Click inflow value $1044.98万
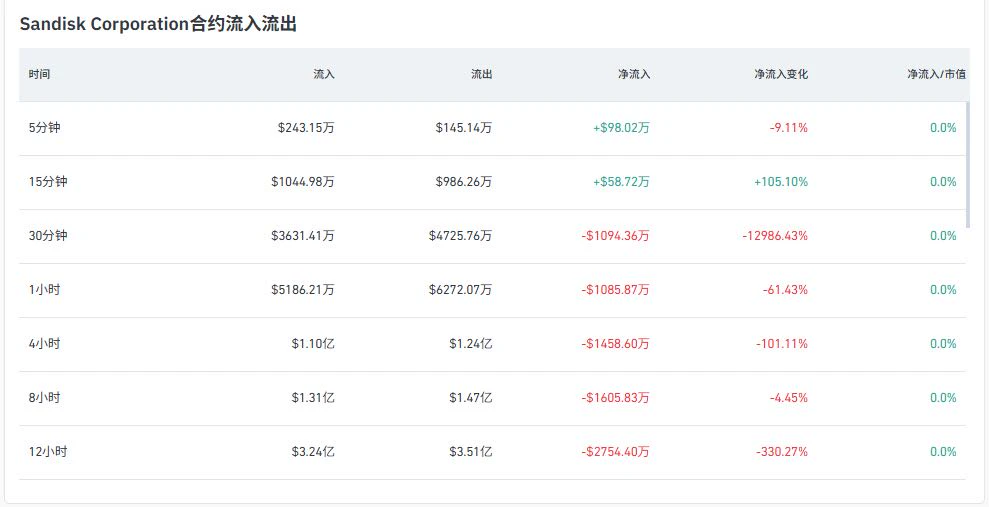The width and height of the screenshot is (989, 507). [x=303, y=182]
